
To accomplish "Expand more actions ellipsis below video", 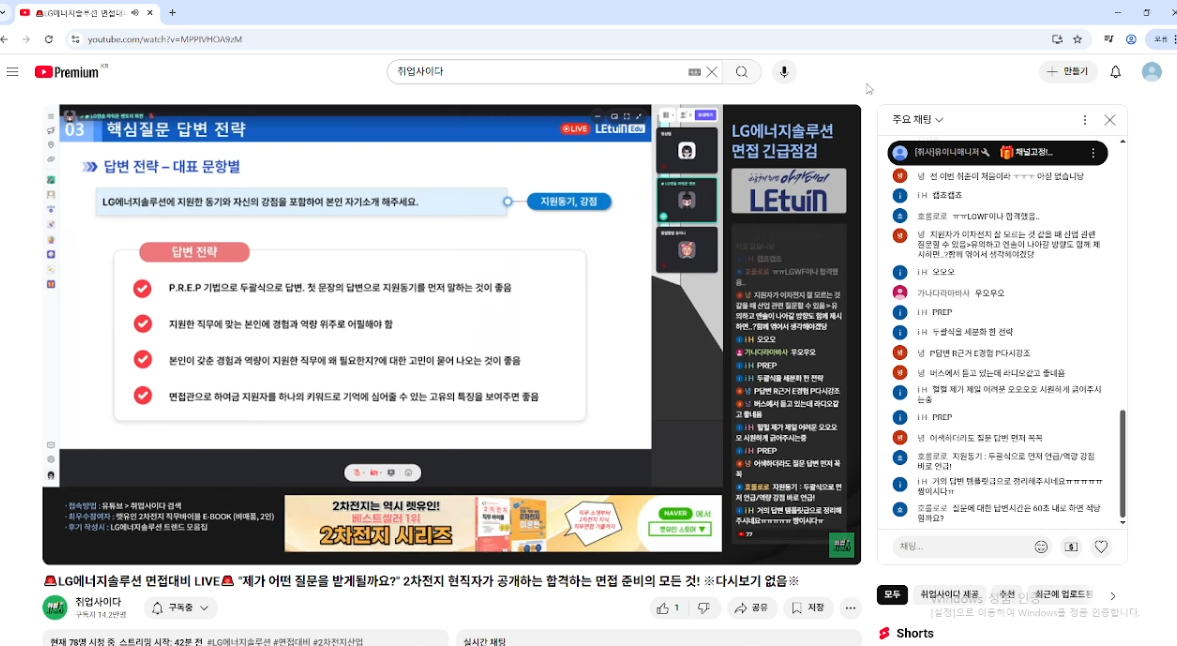I will 850,608.
